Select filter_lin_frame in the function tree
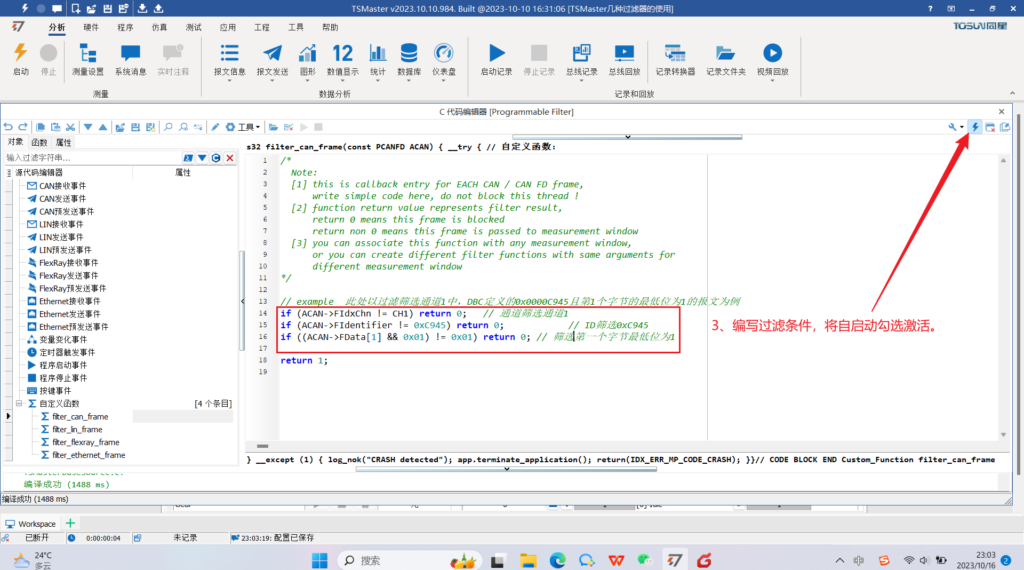1024x570 pixels. [78, 429]
